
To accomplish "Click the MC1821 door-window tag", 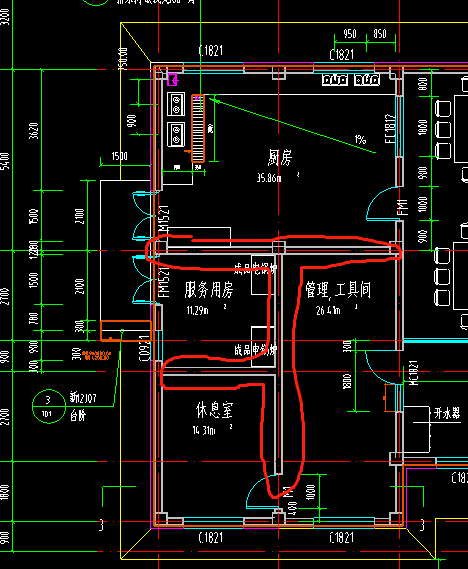I will pos(414,373).
